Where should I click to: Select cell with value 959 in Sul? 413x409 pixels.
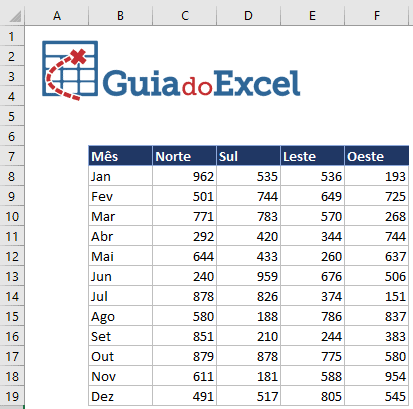click(x=248, y=276)
